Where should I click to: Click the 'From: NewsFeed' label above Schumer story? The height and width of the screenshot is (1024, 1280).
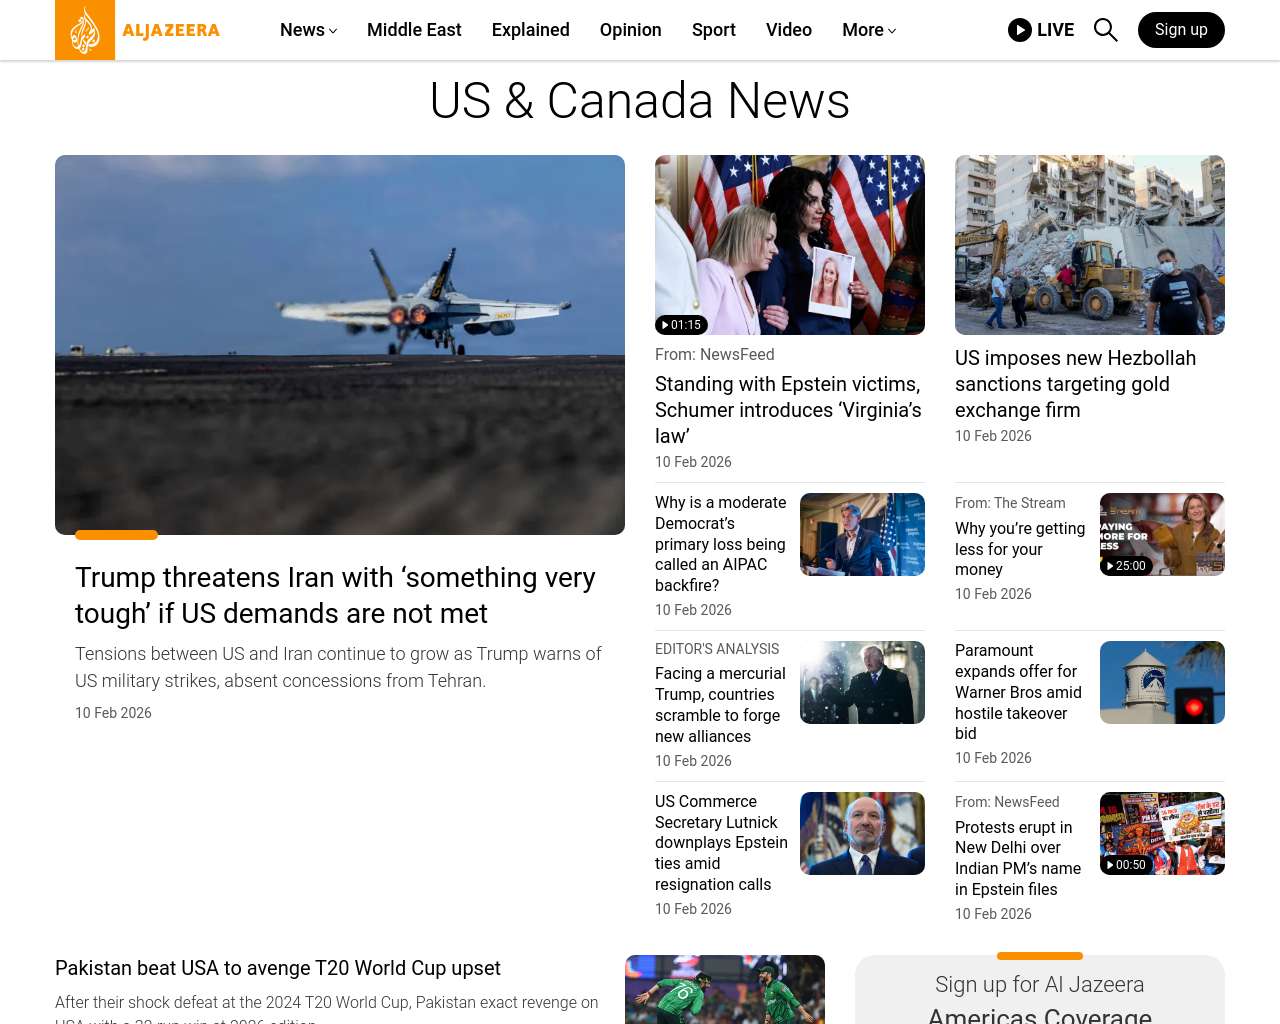pos(715,355)
